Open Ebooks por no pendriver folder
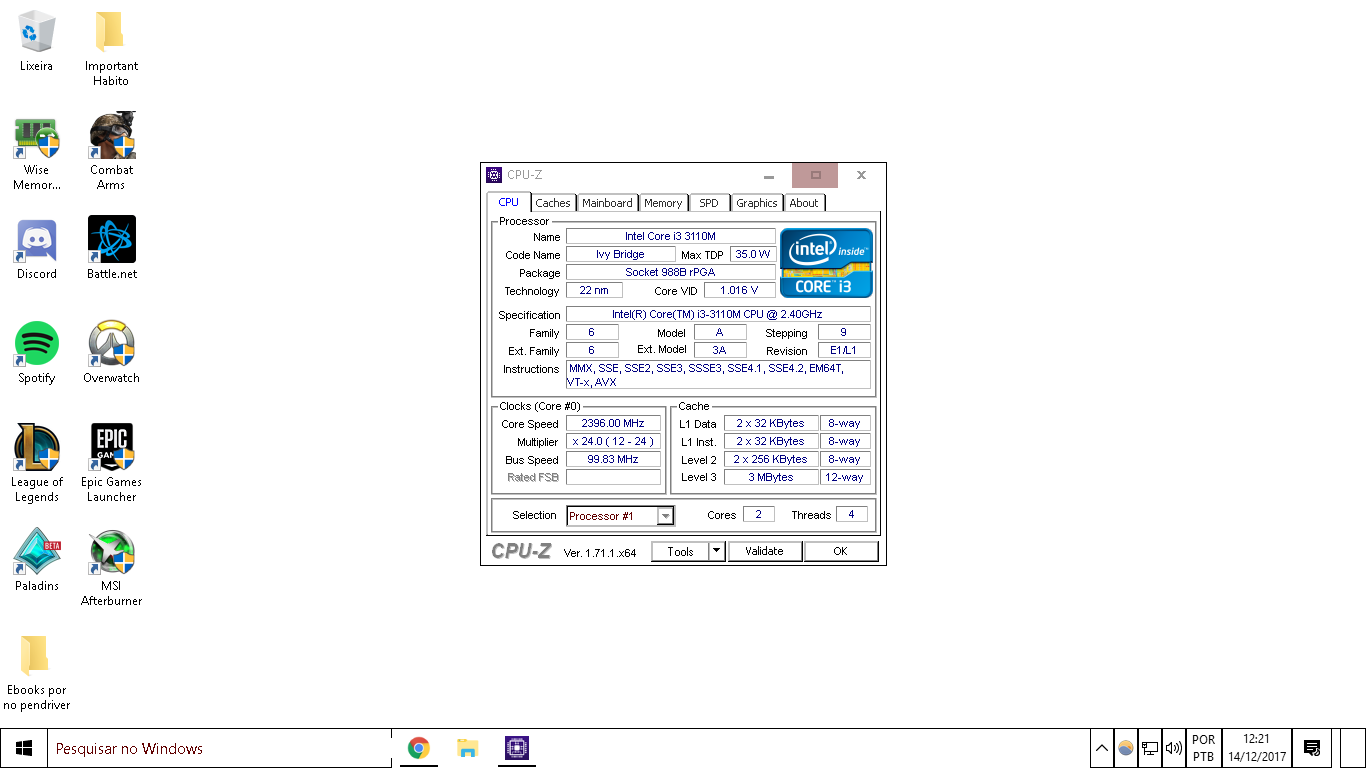 (37, 672)
